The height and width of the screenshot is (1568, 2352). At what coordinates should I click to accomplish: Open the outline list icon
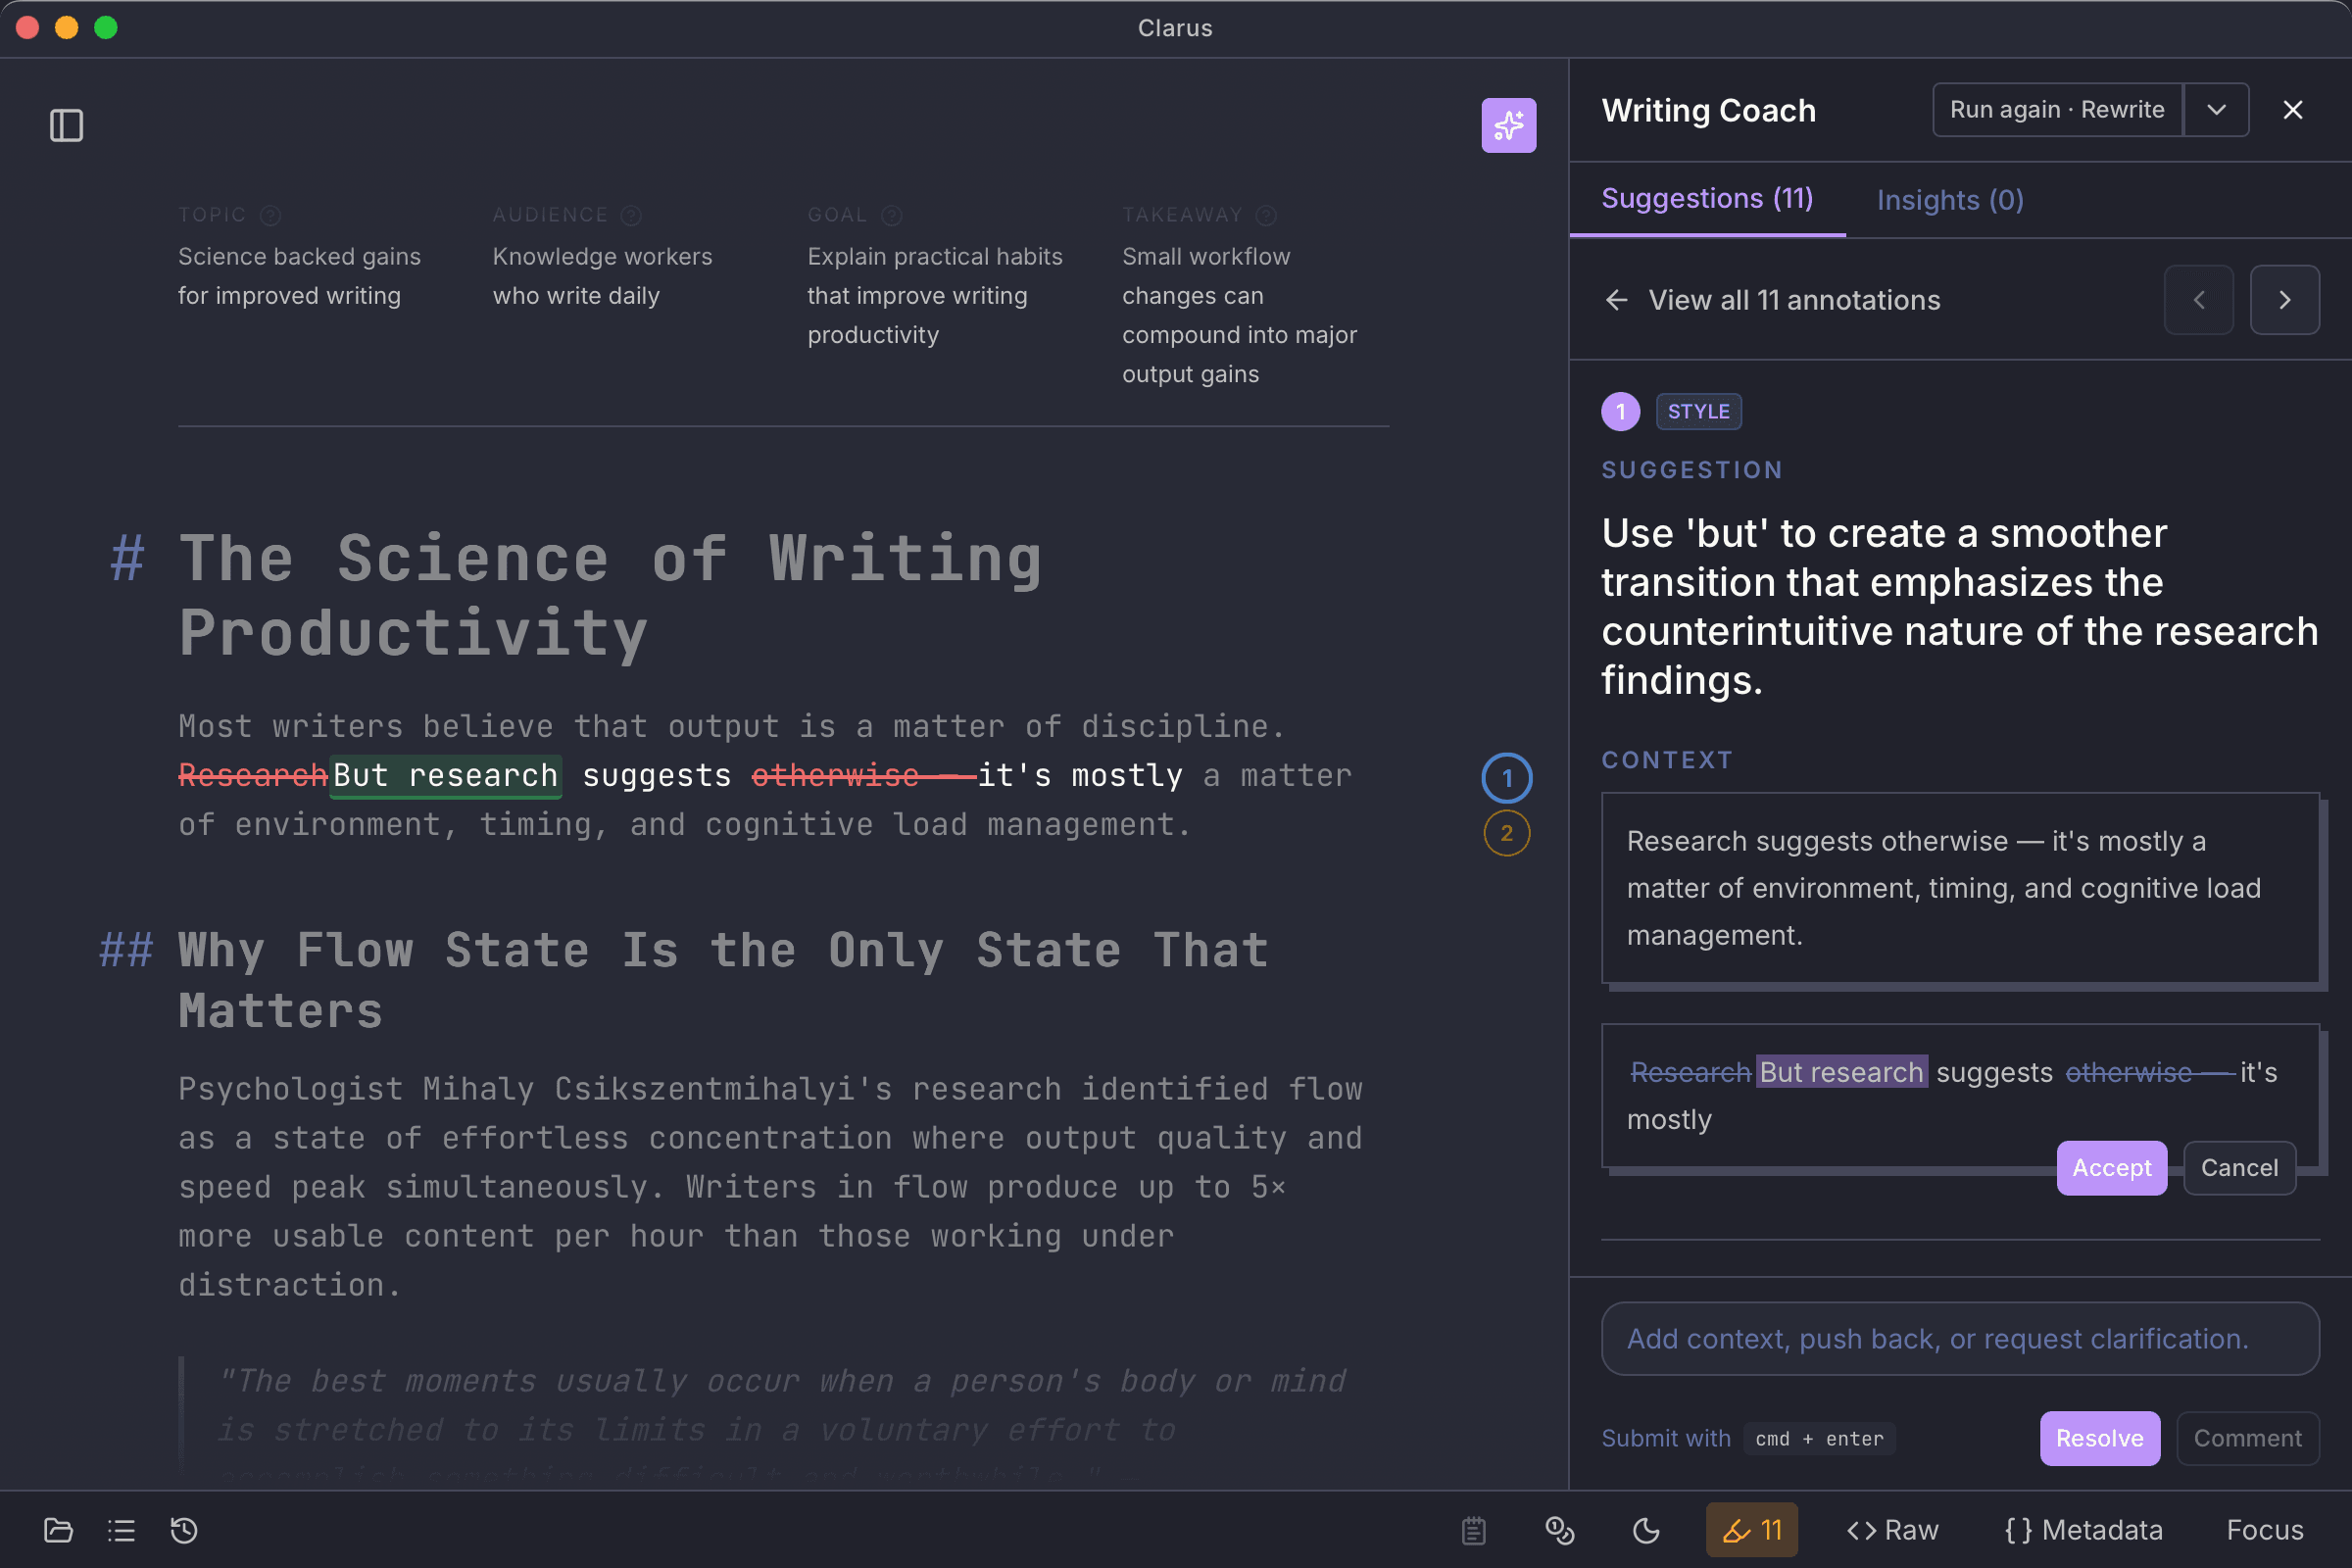pyautogui.click(x=121, y=1530)
